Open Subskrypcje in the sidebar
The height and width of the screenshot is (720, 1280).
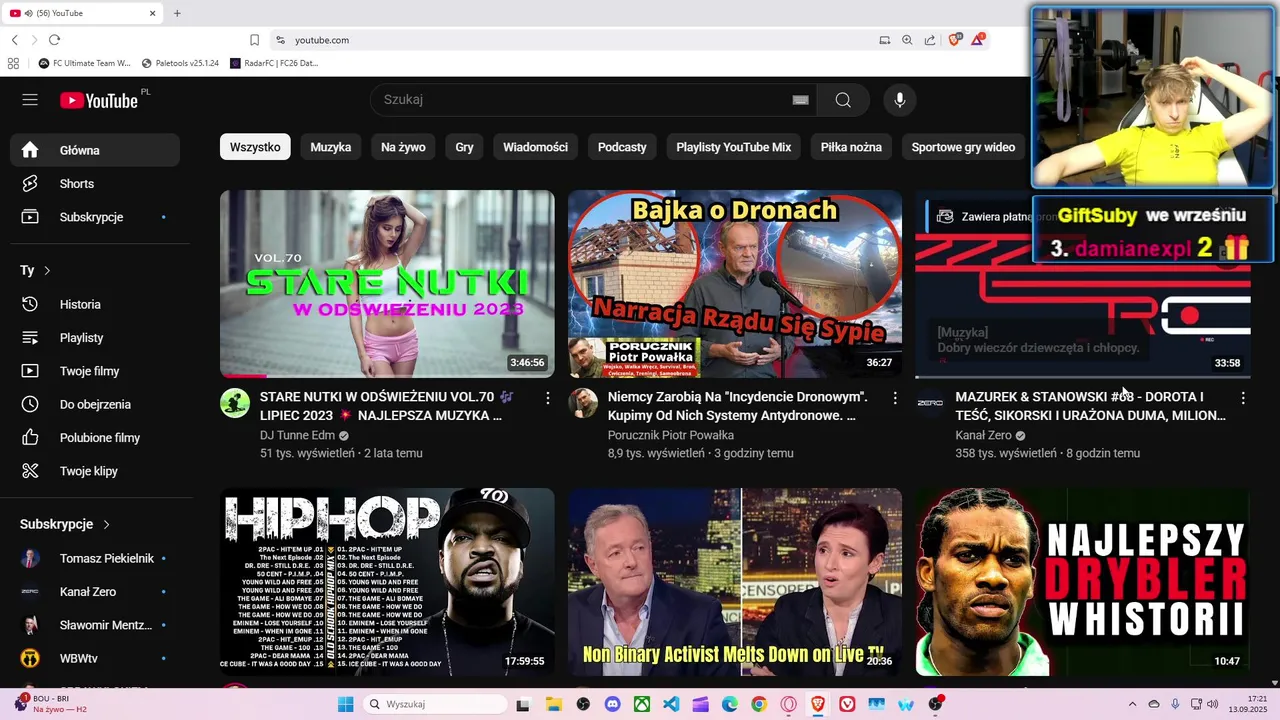95,217
